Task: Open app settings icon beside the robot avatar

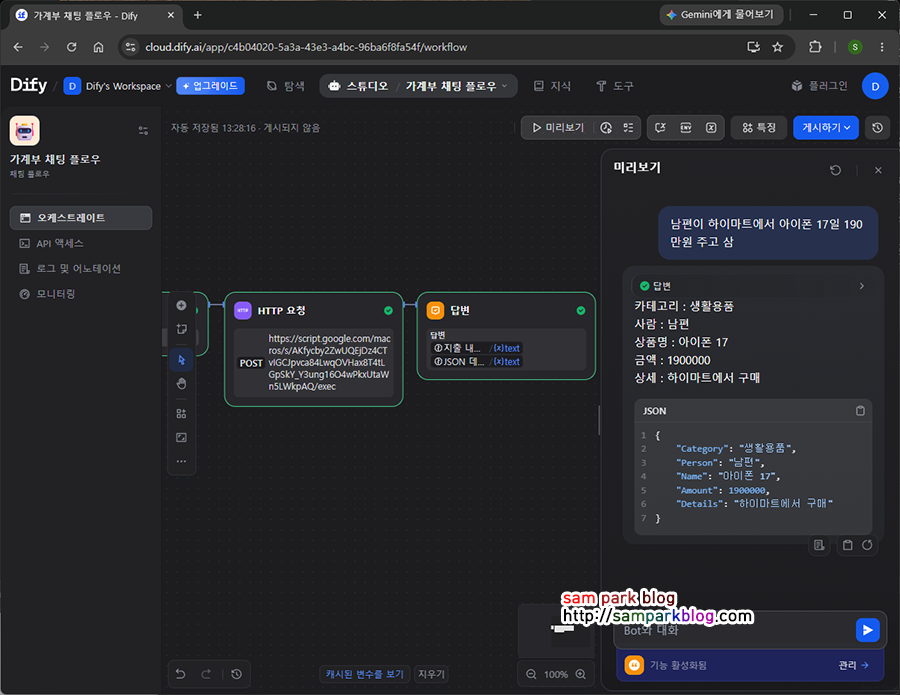Action: point(143,130)
